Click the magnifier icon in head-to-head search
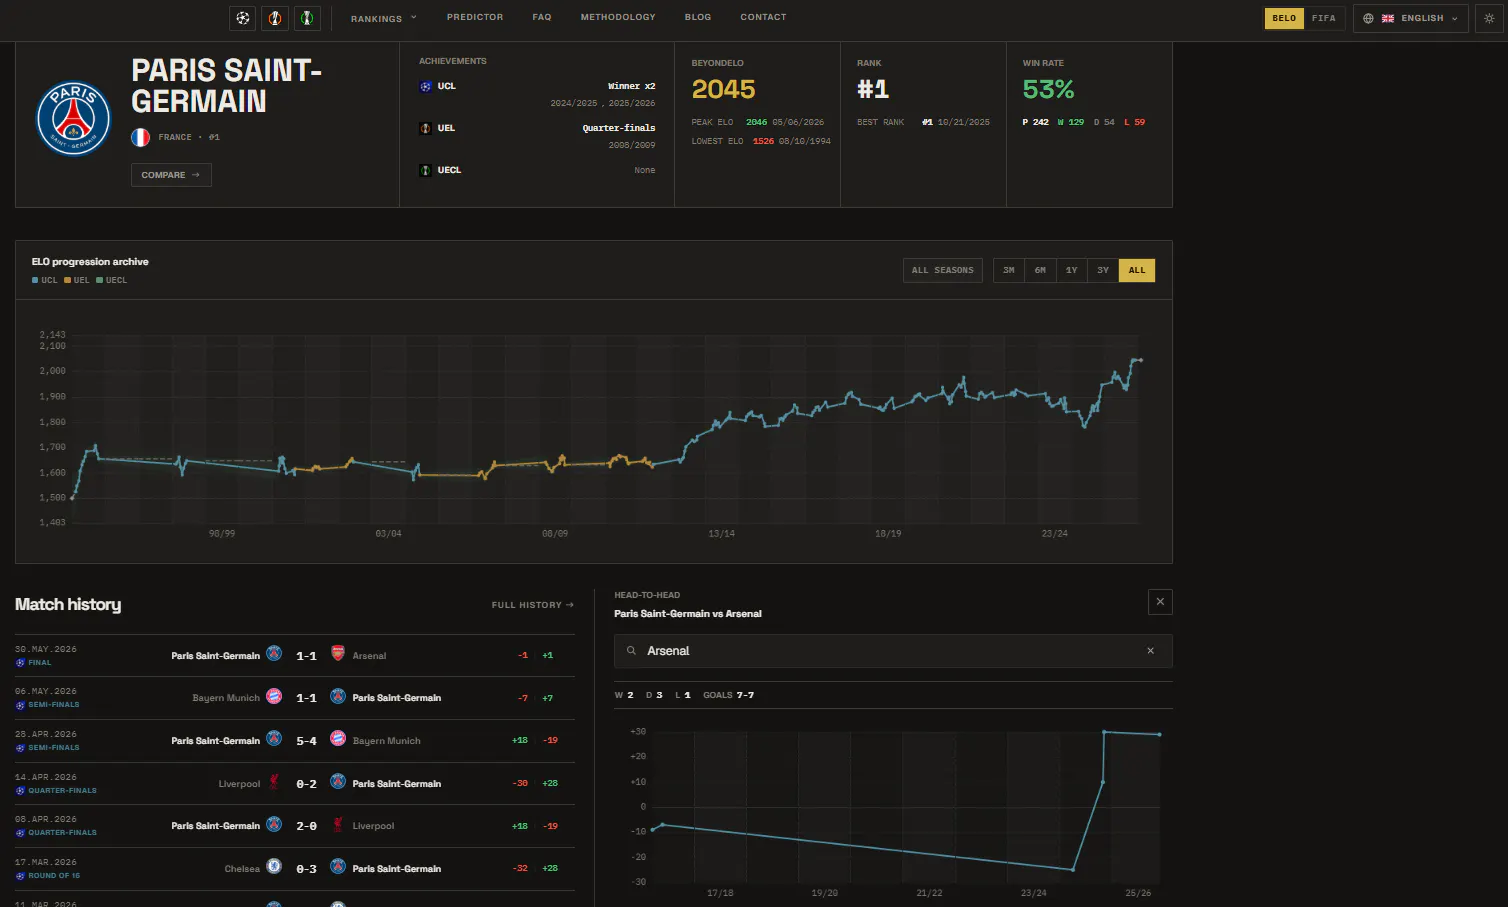This screenshot has height=907, width=1508. (x=631, y=651)
